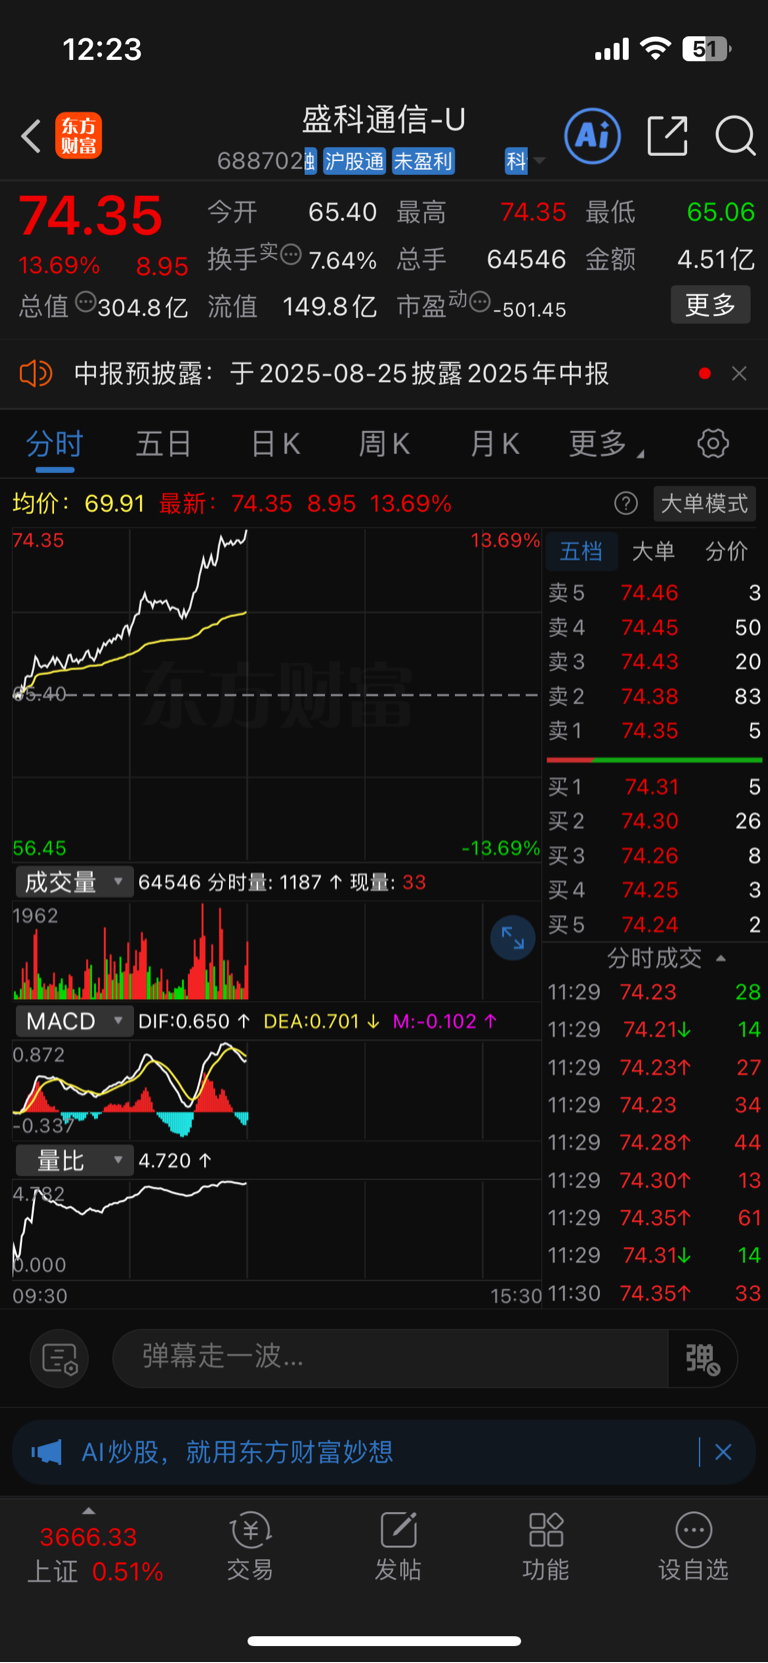Collapse the 分时成交 section arrow
Viewport: 768px width, 1663px height.
click(x=721, y=958)
